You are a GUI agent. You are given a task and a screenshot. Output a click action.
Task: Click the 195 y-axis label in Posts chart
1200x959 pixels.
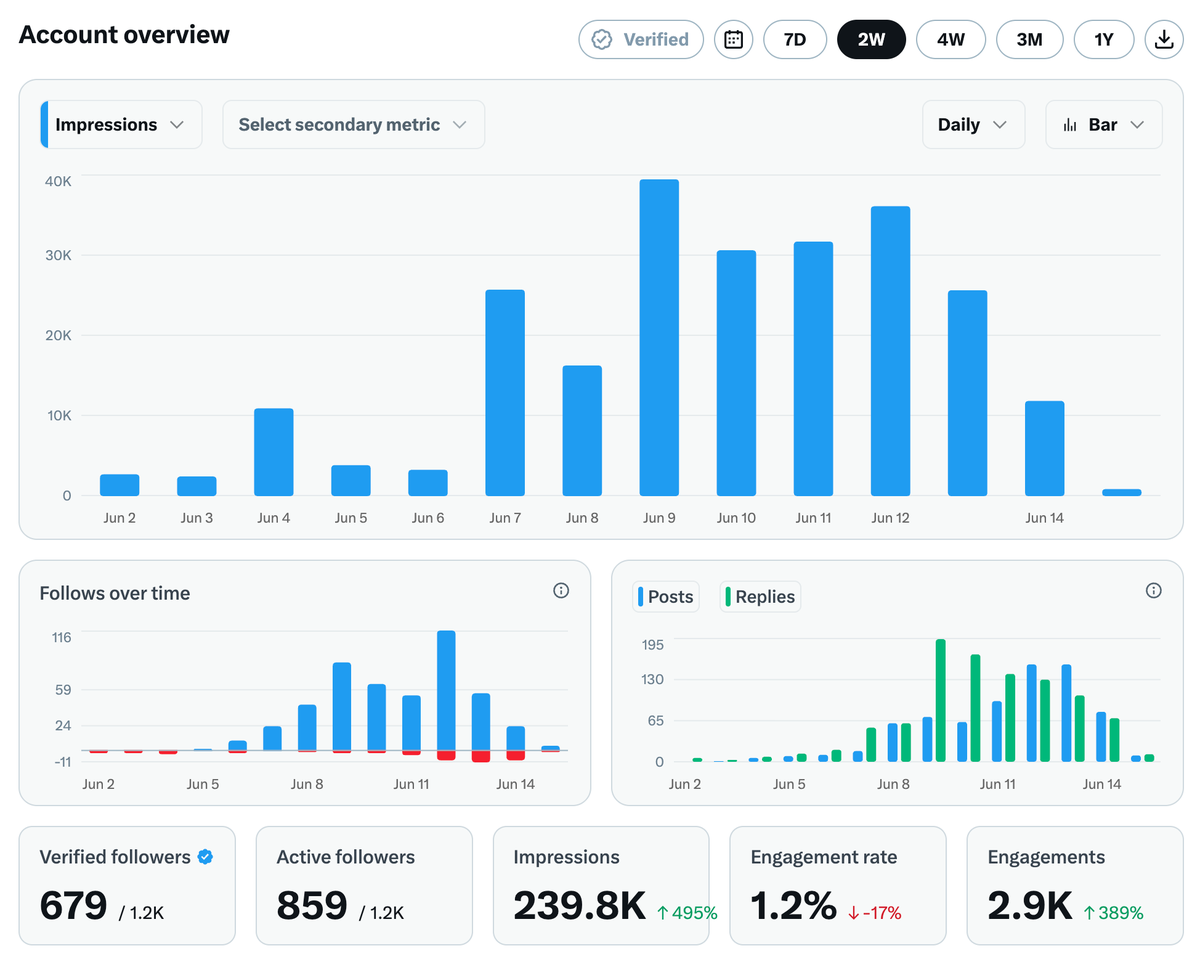coord(653,644)
